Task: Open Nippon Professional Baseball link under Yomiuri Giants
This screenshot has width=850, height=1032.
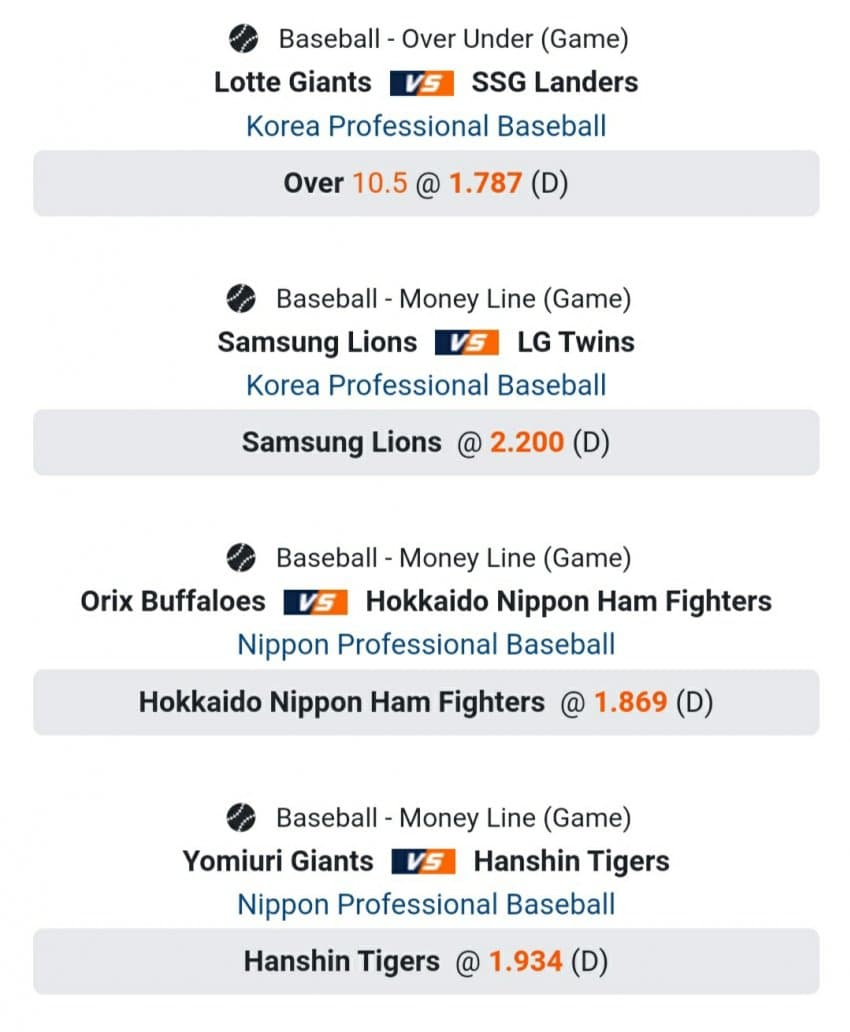Action: pyautogui.click(x=426, y=905)
